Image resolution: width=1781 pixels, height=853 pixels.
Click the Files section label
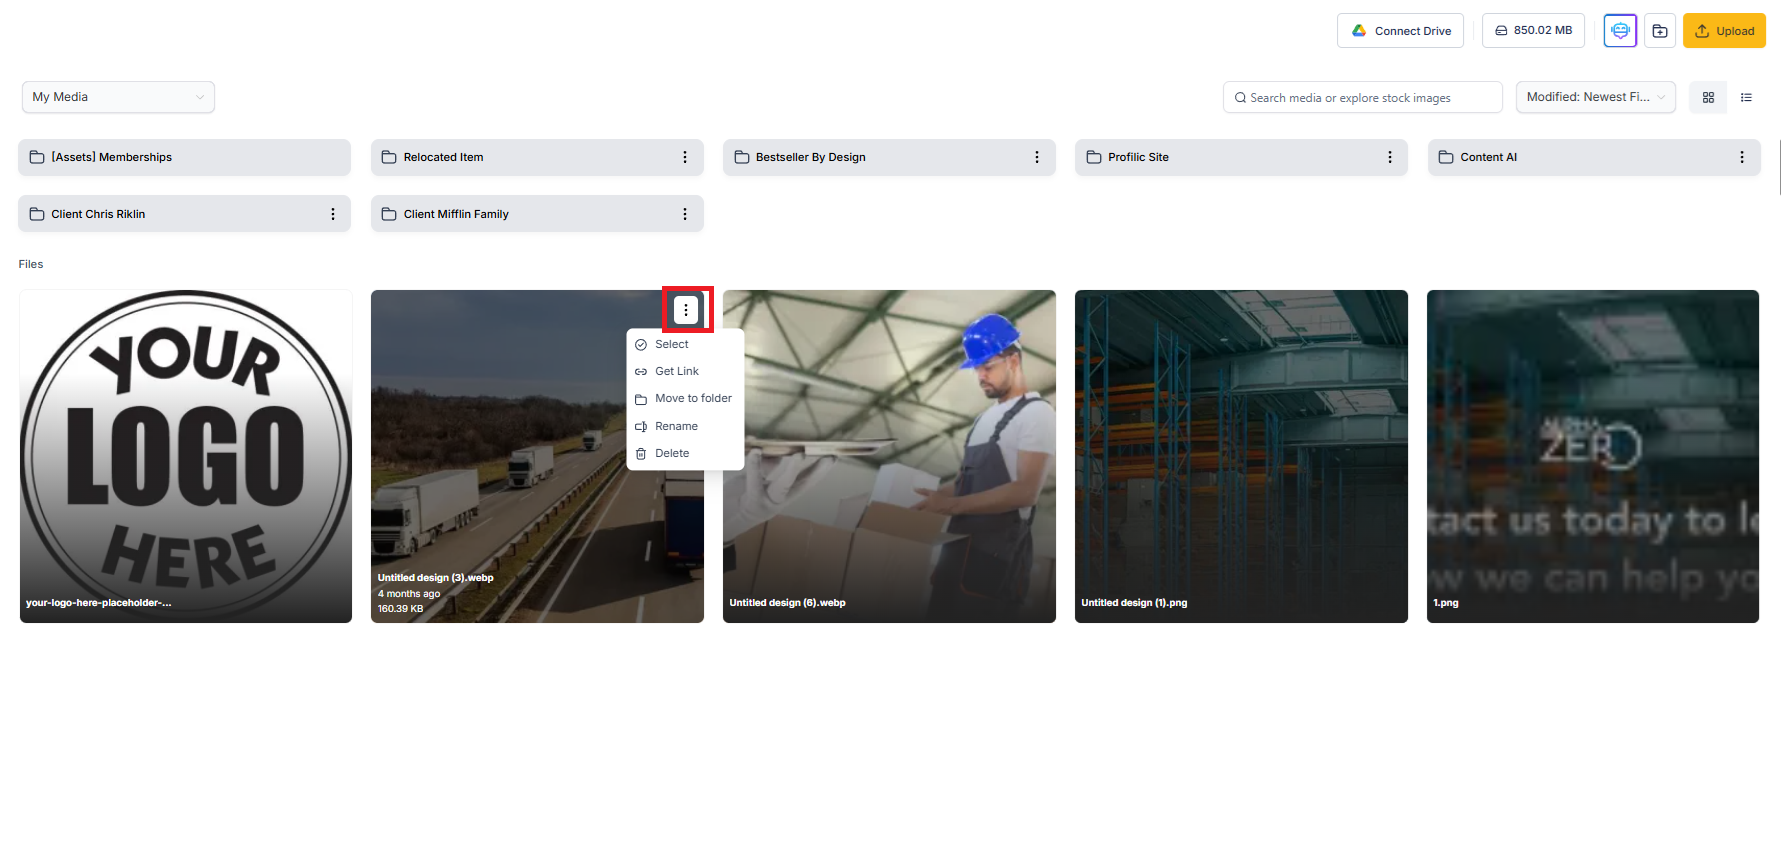(31, 264)
